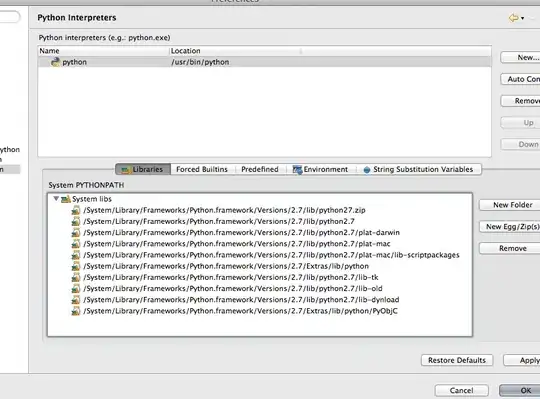Click the String Substitution Variables globe icon

tap(367, 170)
